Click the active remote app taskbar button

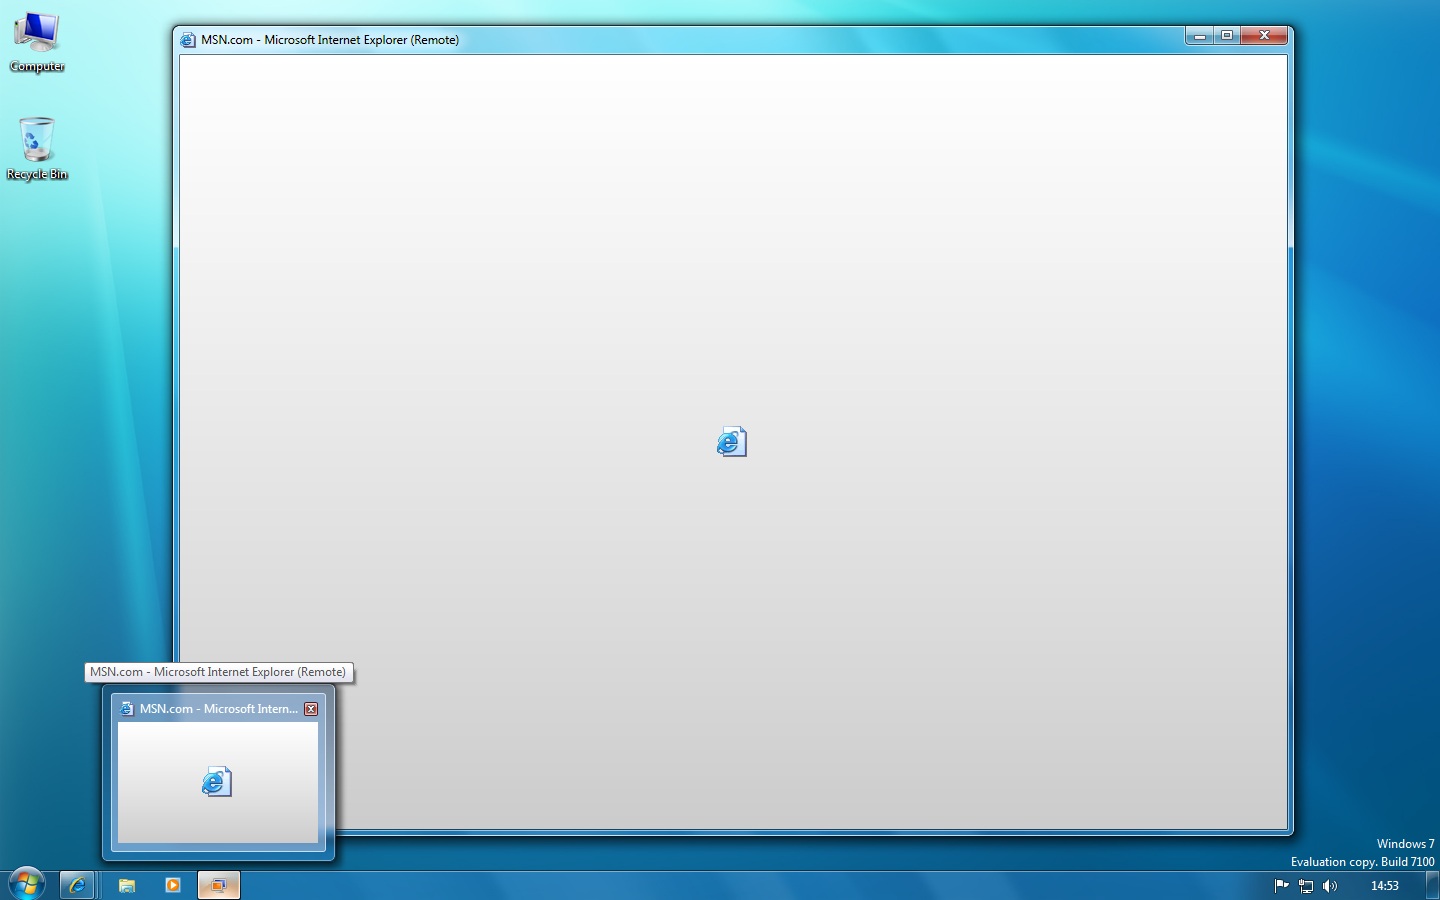(x=219, y=885)
